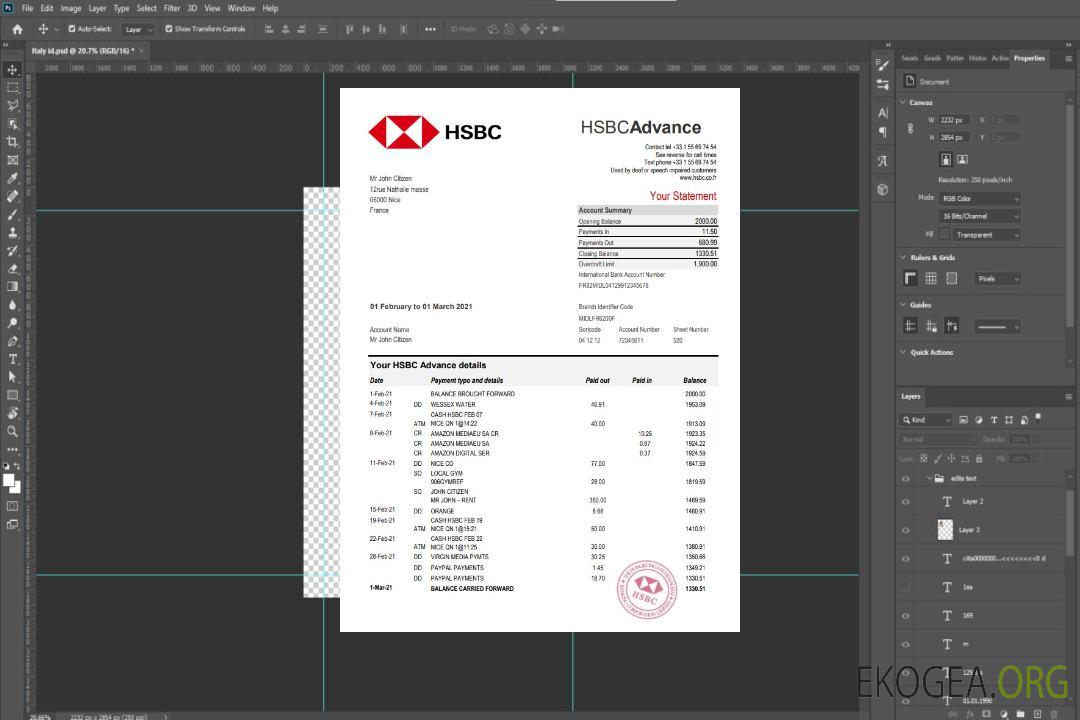Click the Fill color swatch in Properties

(944, 234)
